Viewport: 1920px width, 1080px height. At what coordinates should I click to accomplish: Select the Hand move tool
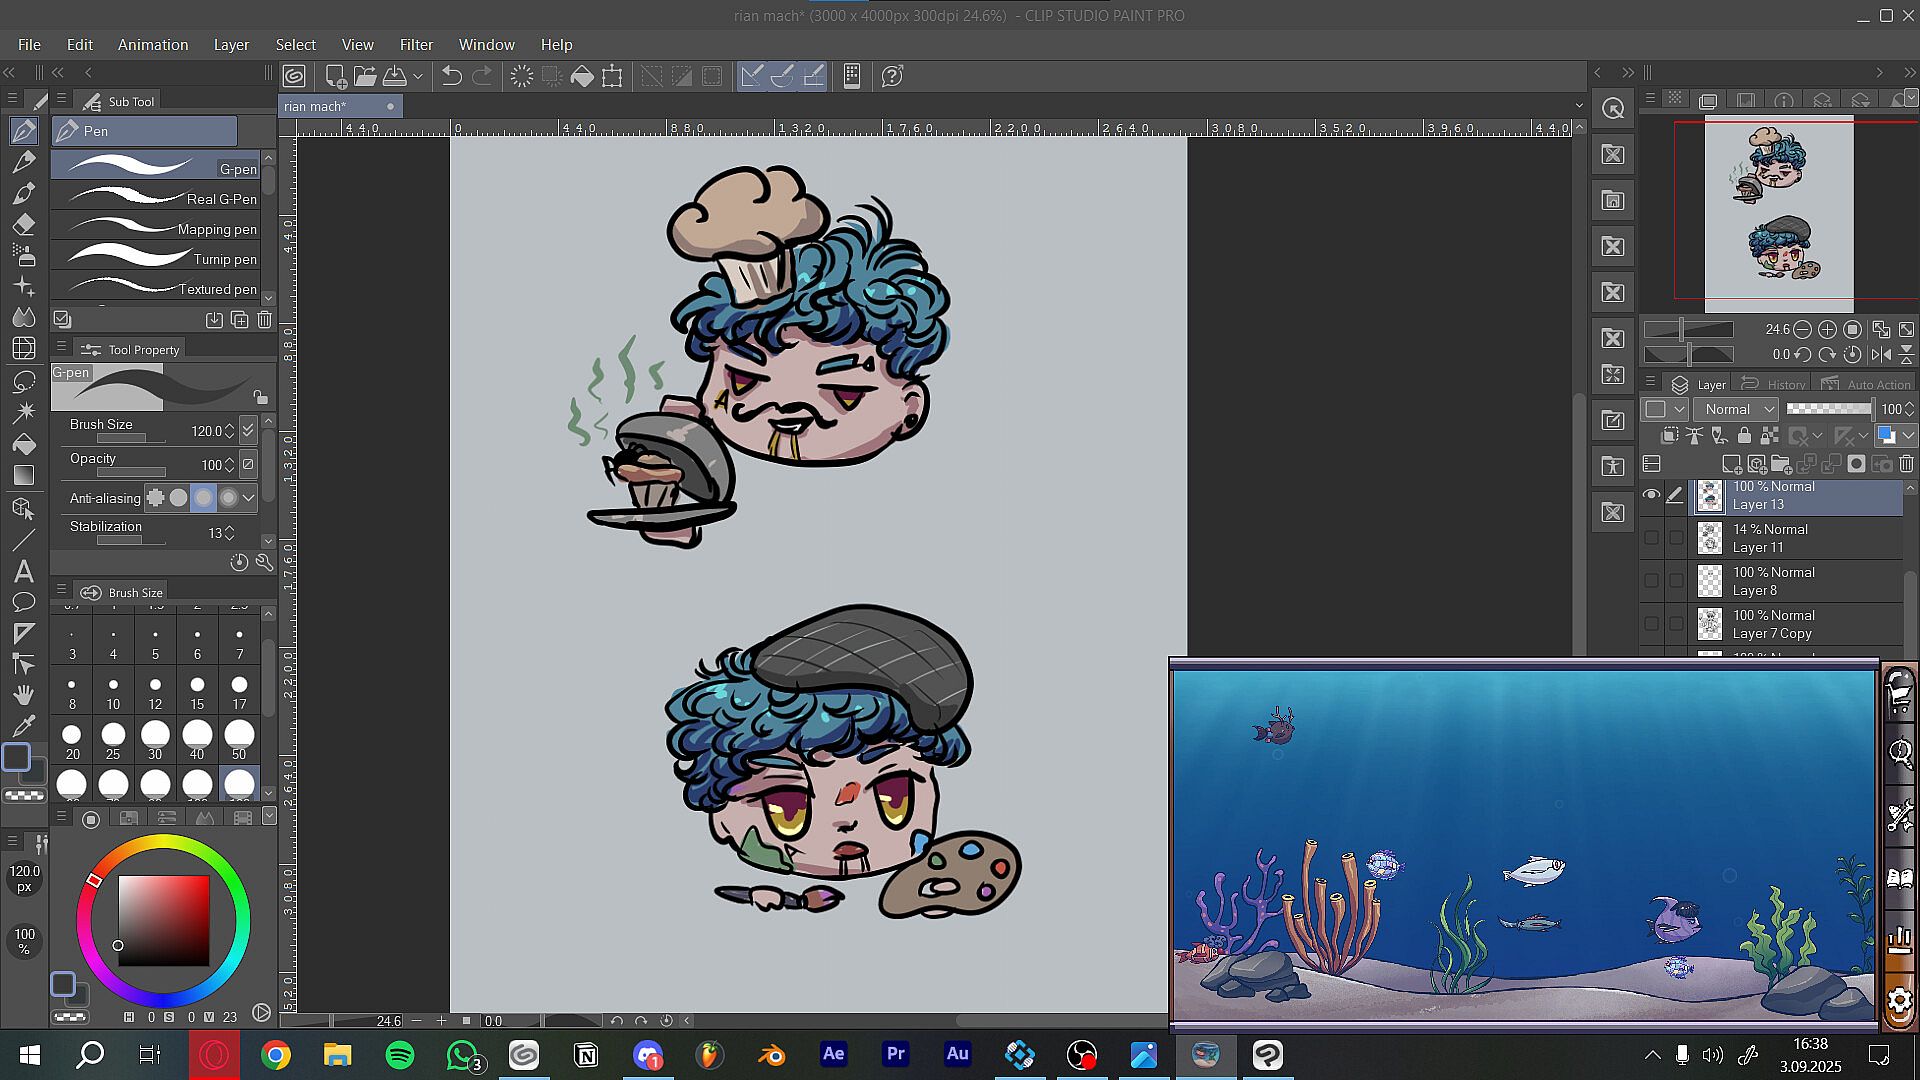(24, 694)
